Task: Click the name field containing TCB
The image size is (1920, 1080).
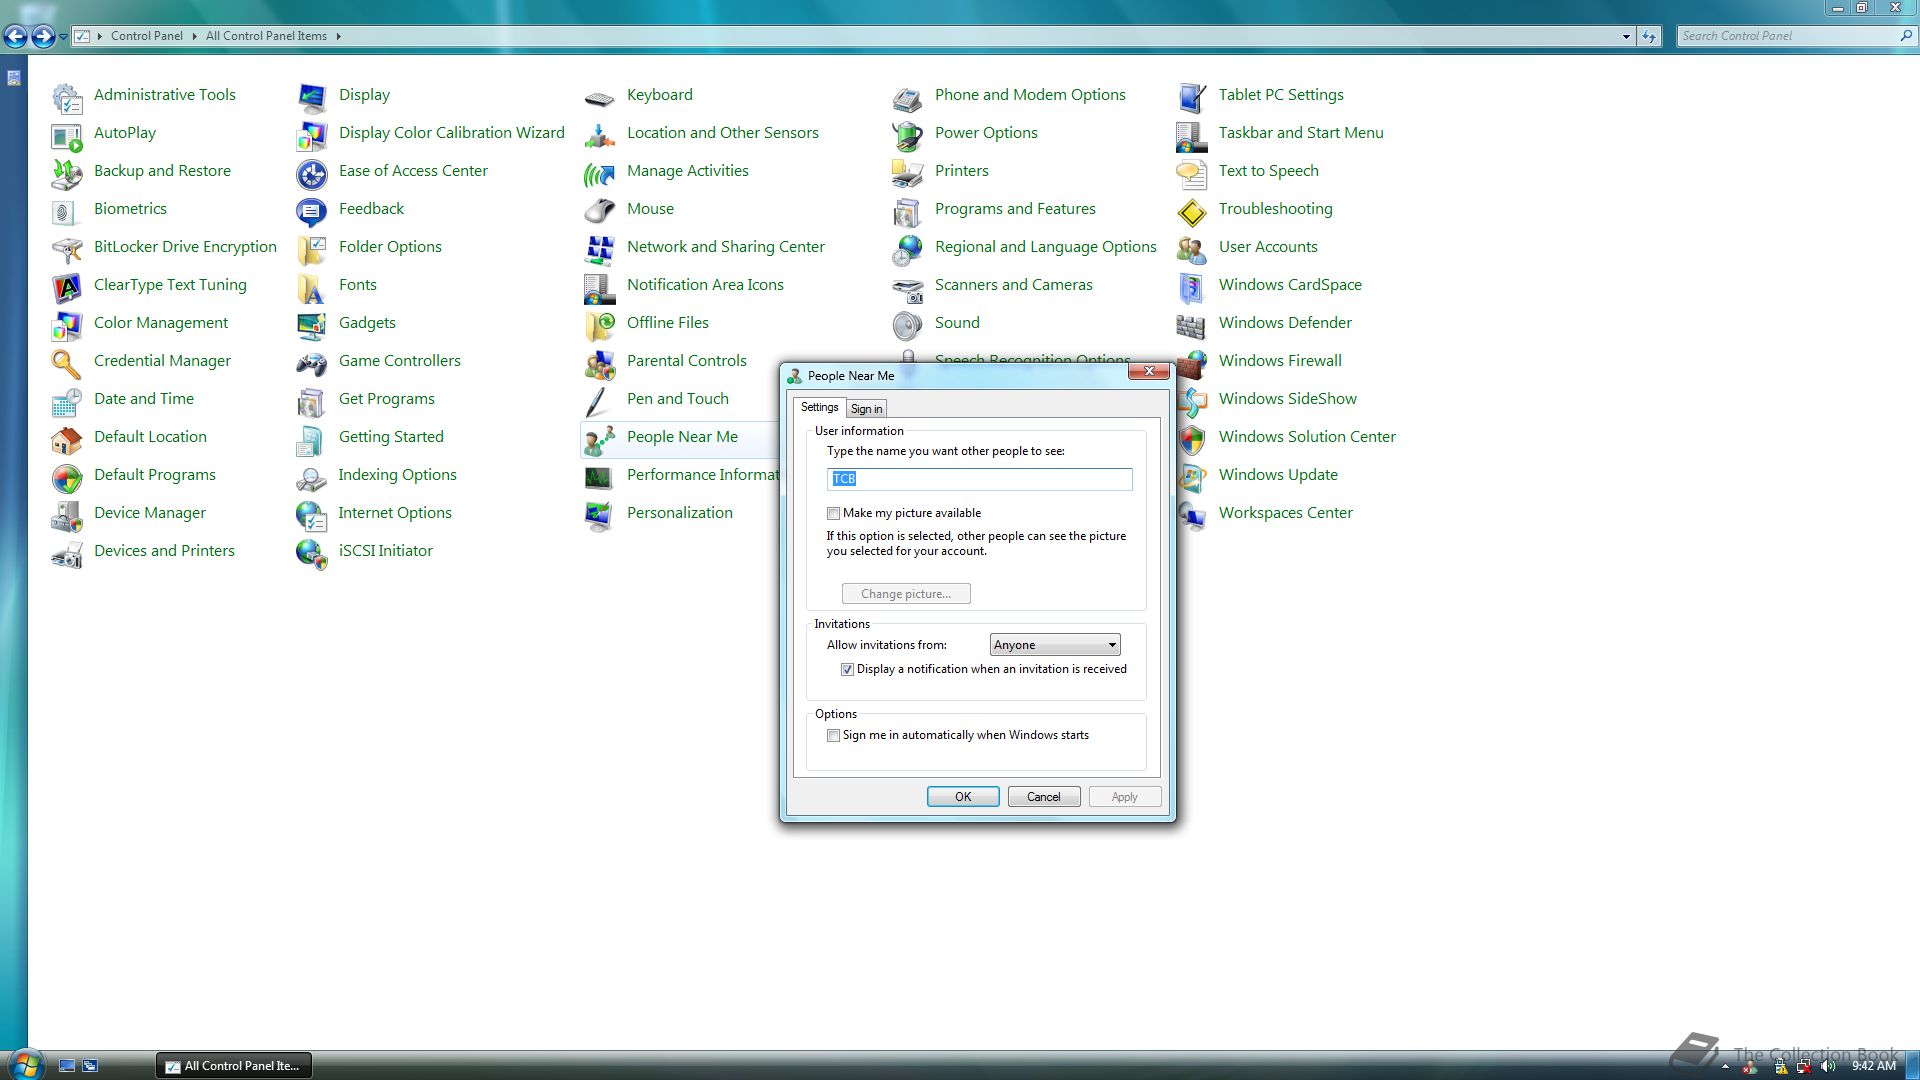Action: coord(979,479)
